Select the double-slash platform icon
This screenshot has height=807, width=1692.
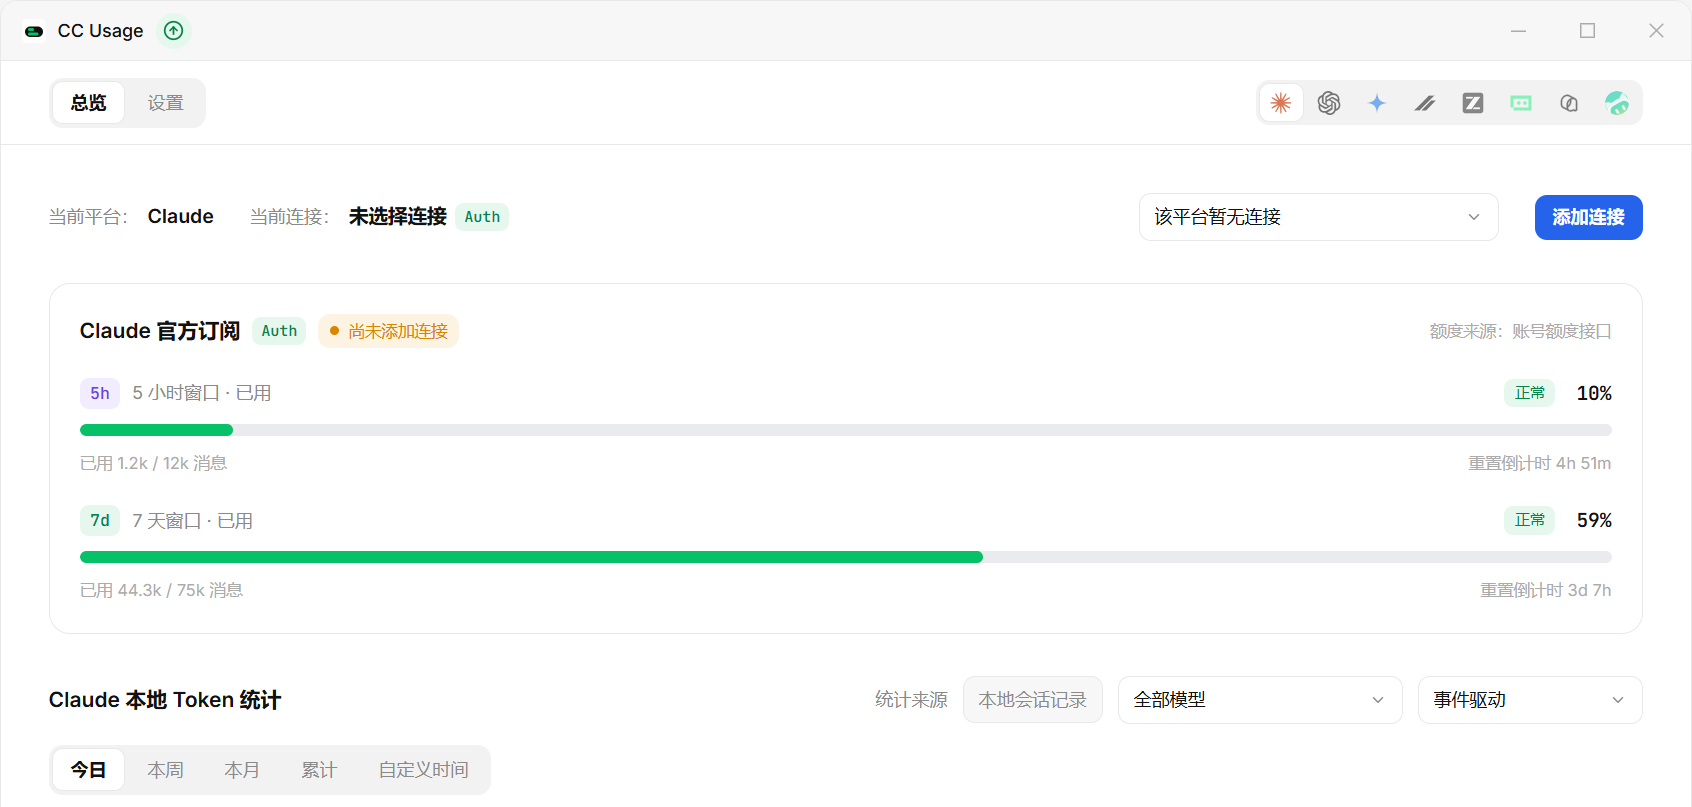(1425, 103)
